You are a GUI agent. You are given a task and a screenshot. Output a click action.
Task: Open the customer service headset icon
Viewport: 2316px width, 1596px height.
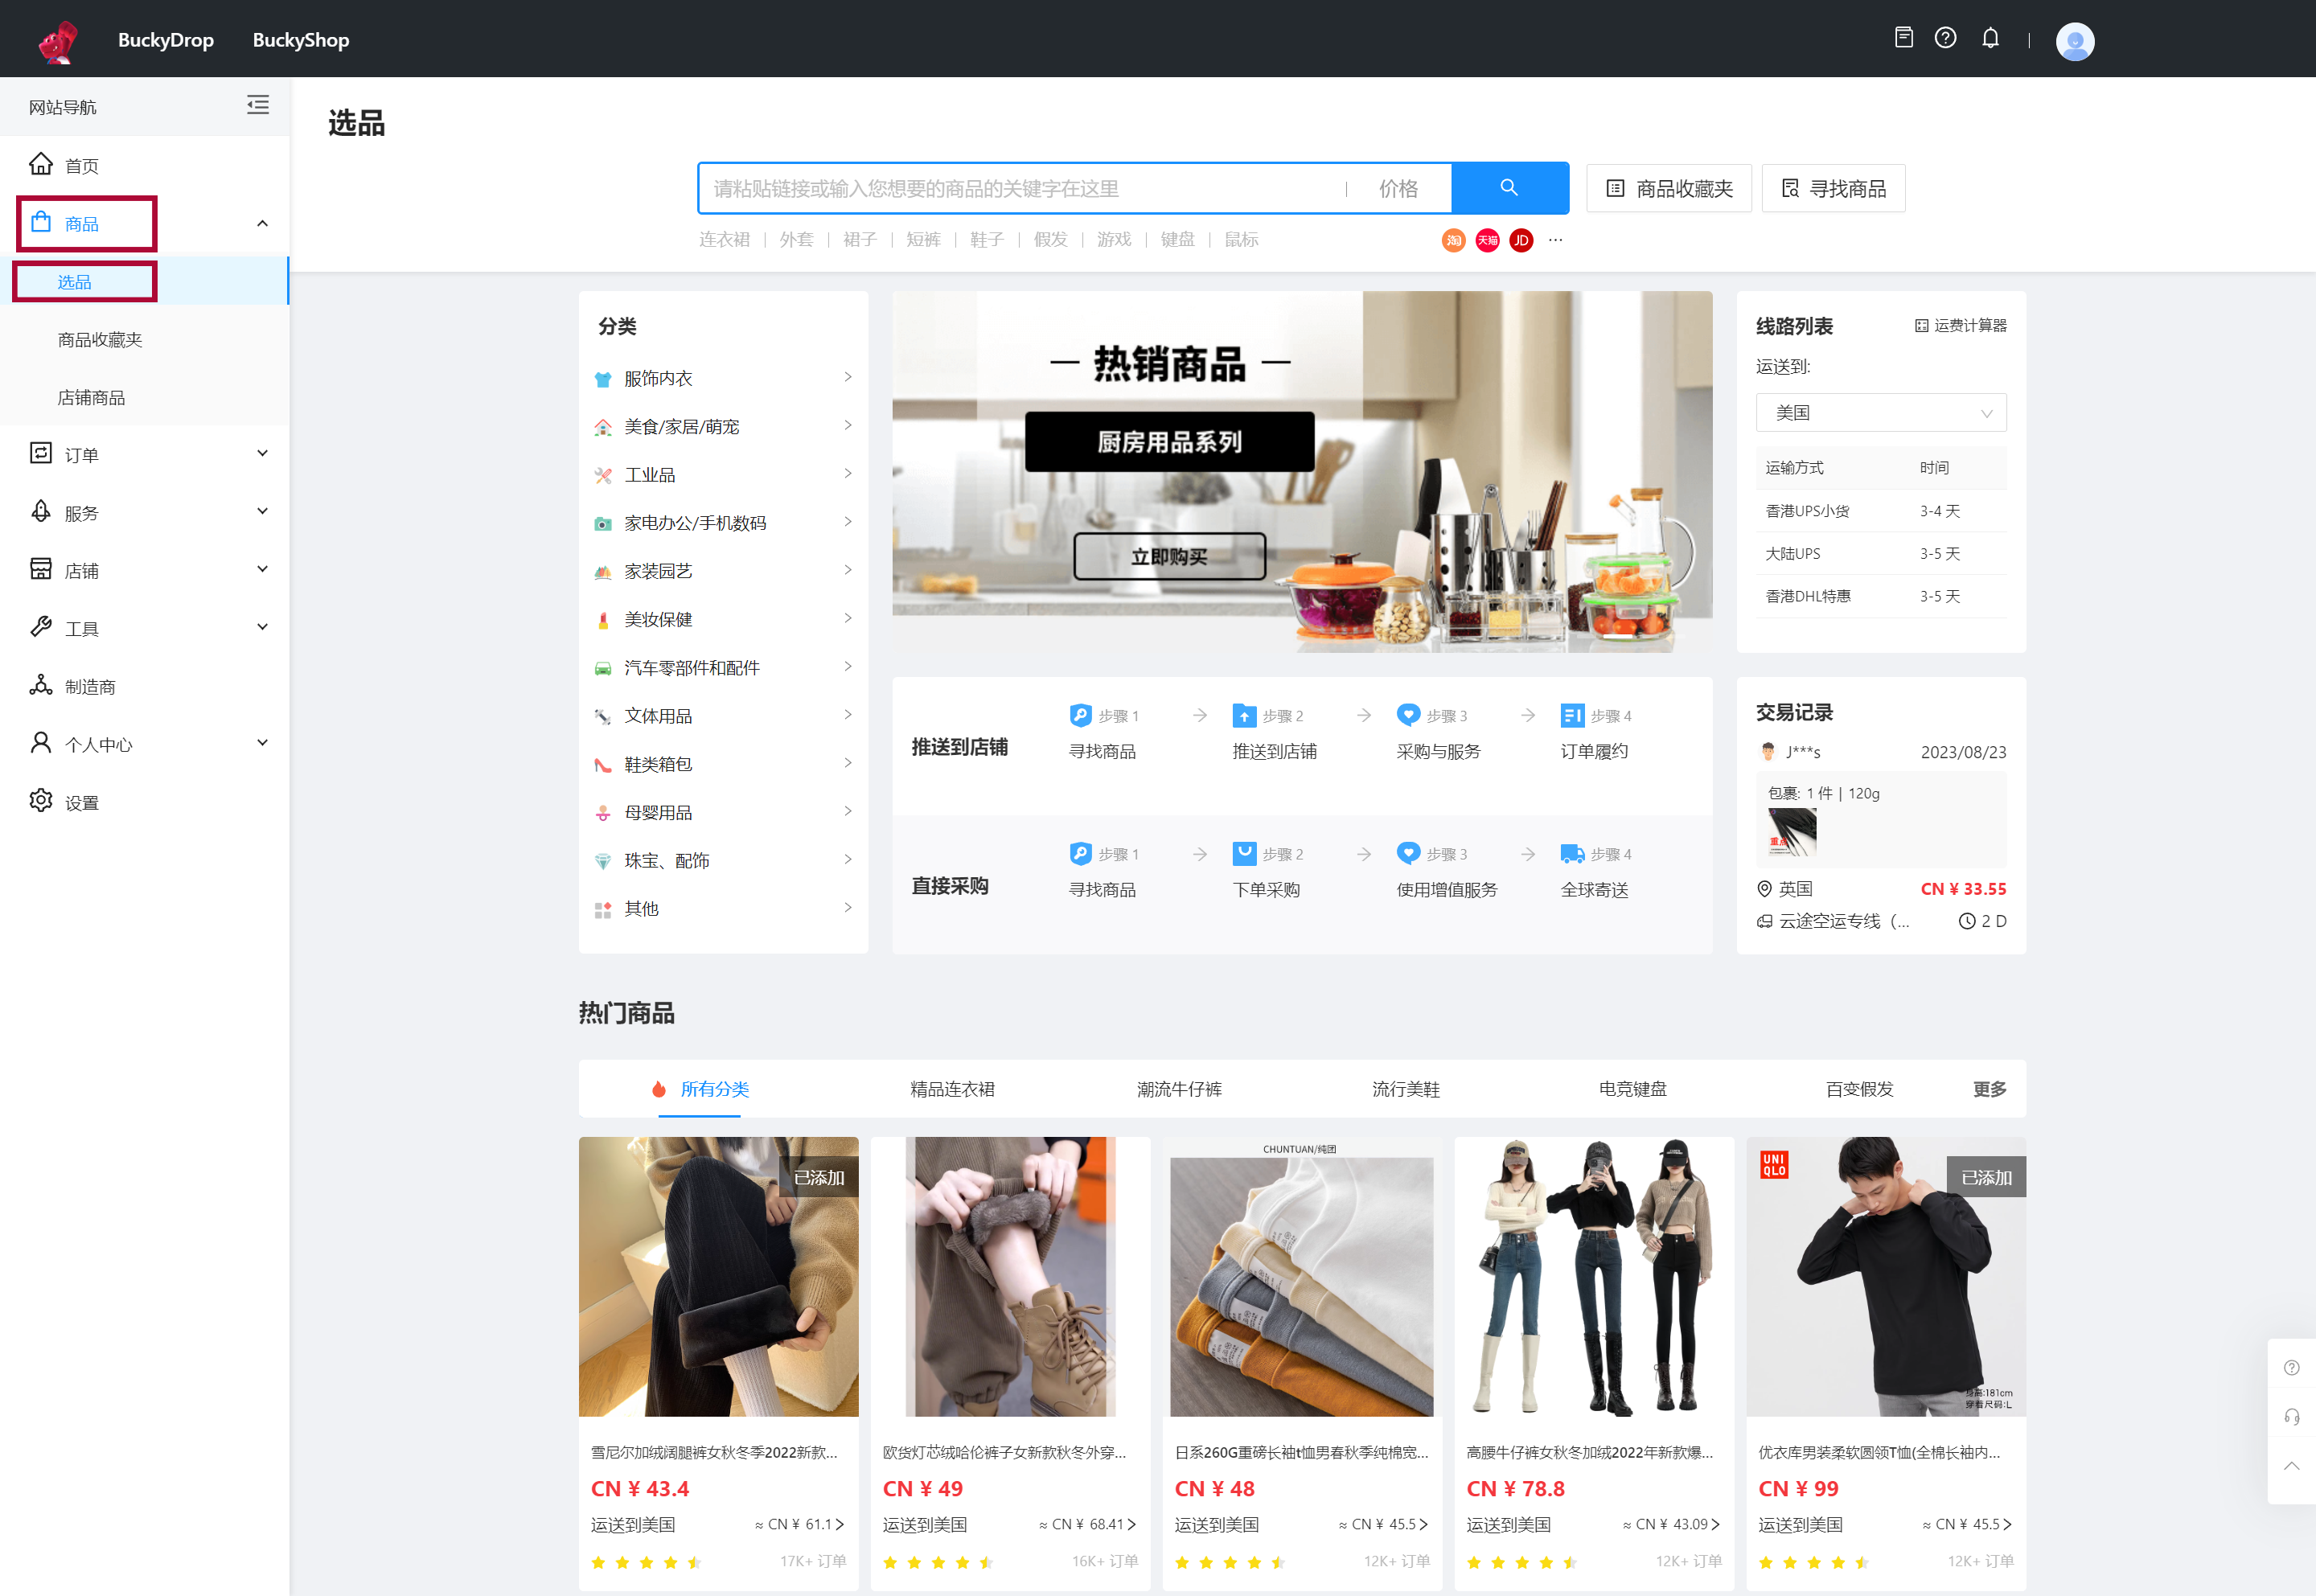2291,1416
